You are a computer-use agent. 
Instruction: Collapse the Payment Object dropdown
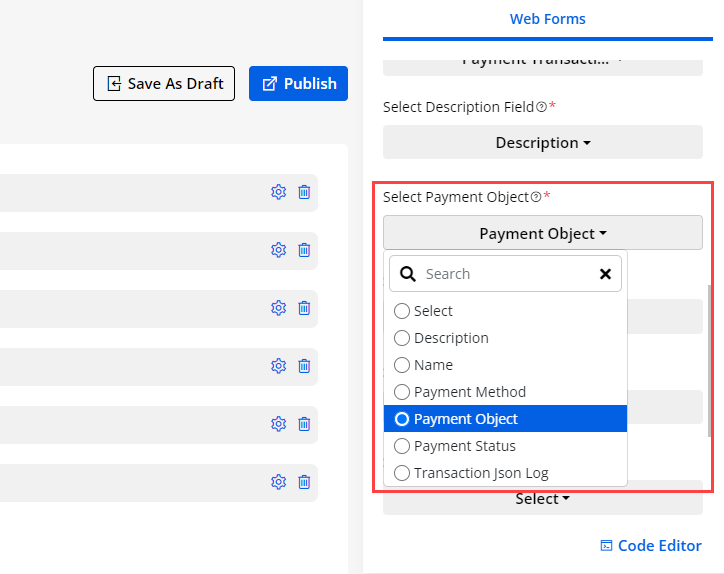(x=543, y=234)
